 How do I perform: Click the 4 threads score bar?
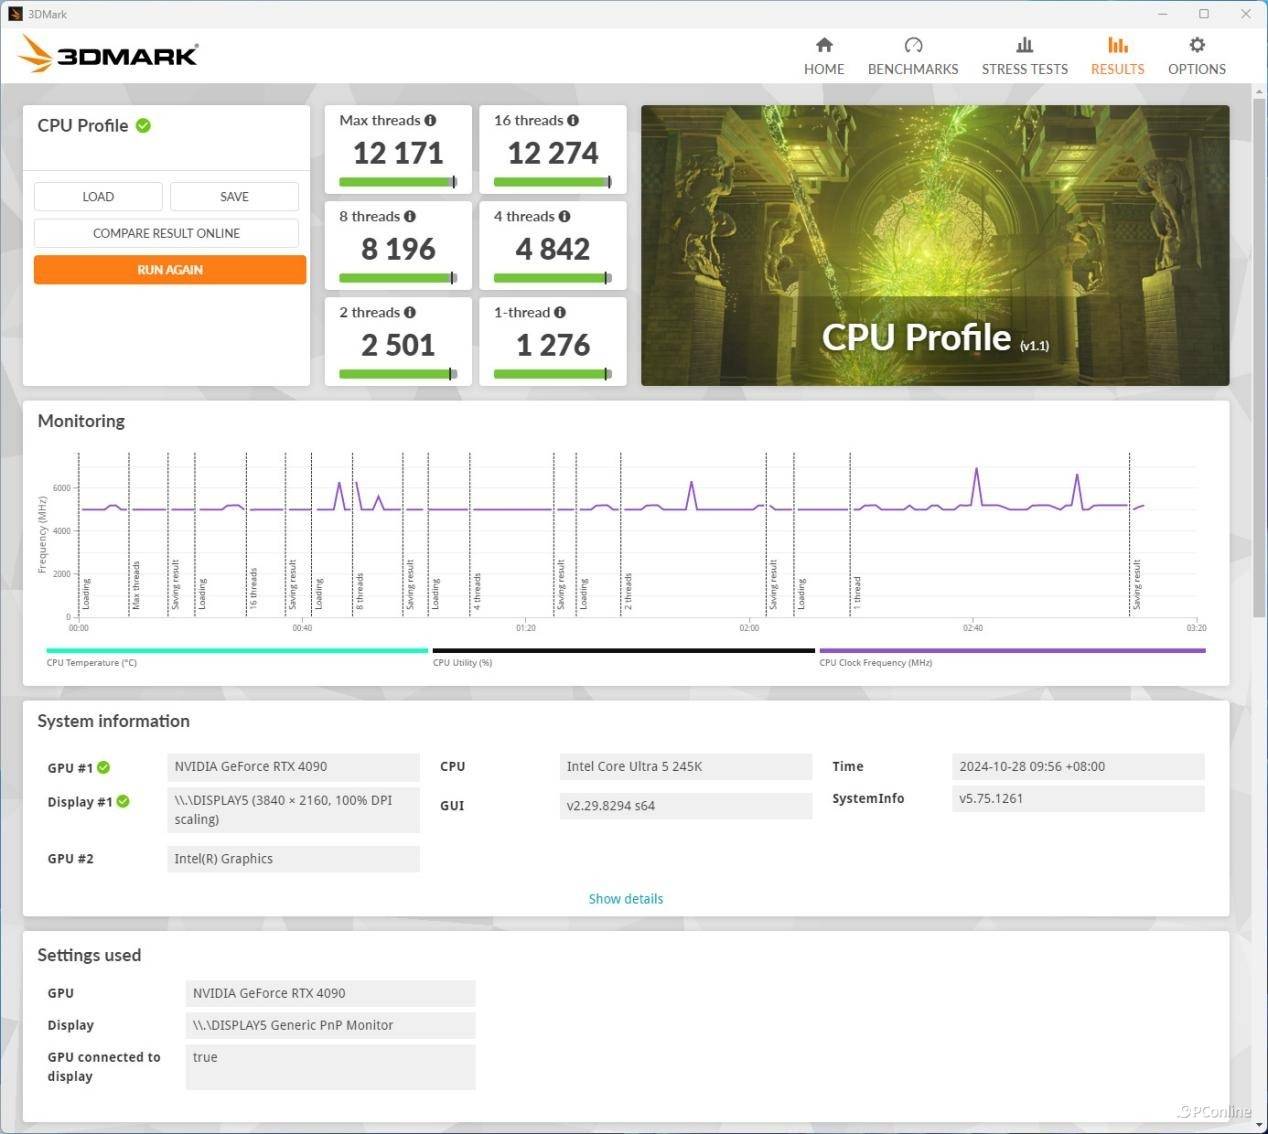click(553, 278)
